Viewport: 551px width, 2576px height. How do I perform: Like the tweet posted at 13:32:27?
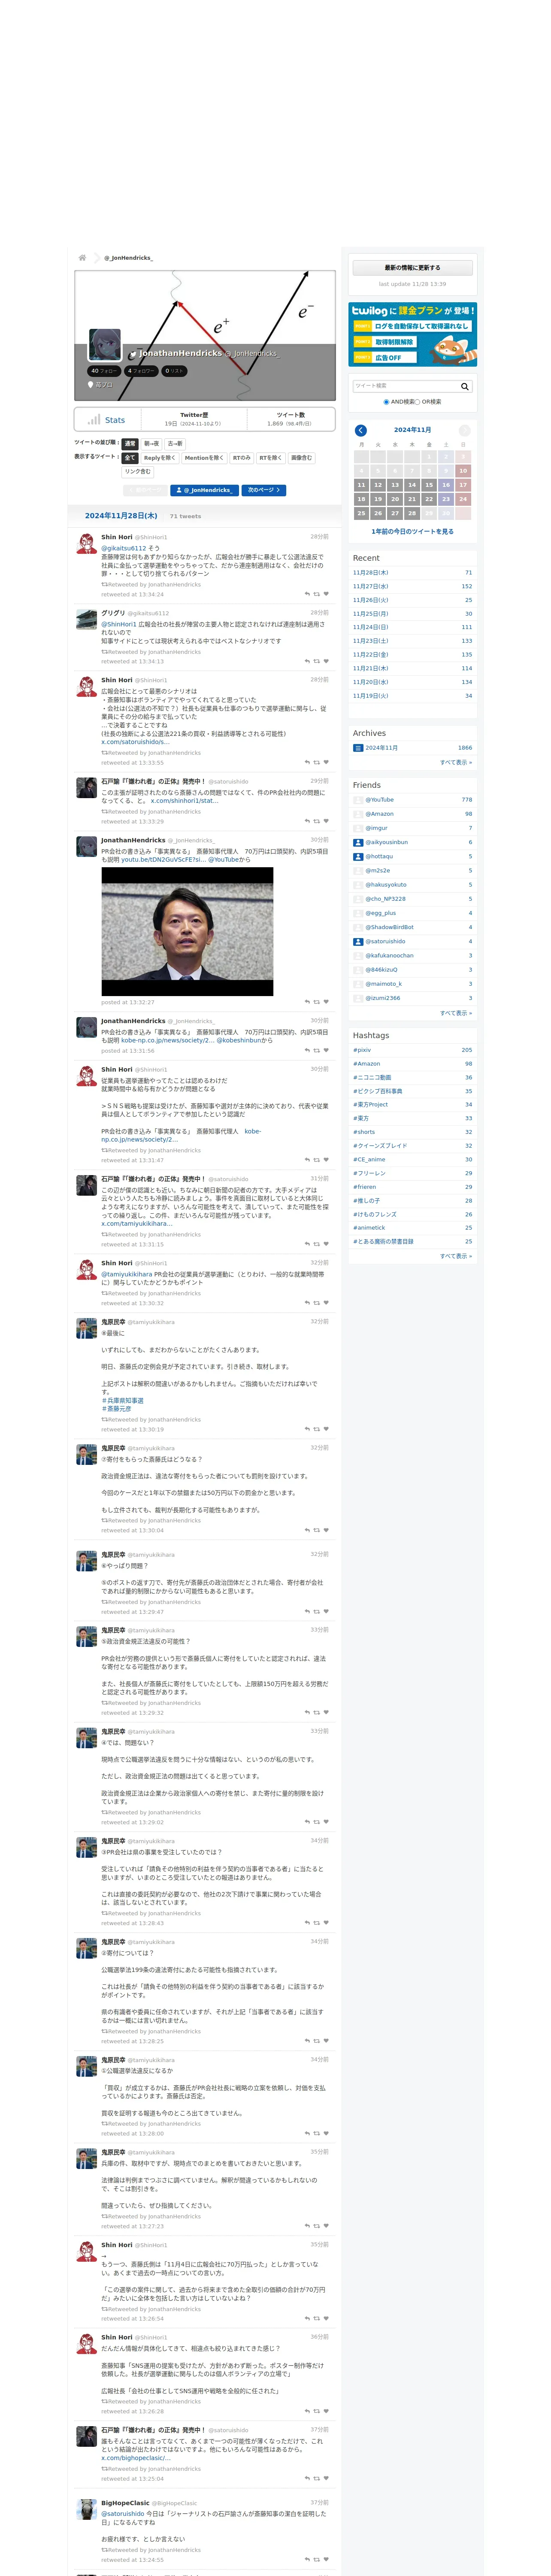point(326,1002)
